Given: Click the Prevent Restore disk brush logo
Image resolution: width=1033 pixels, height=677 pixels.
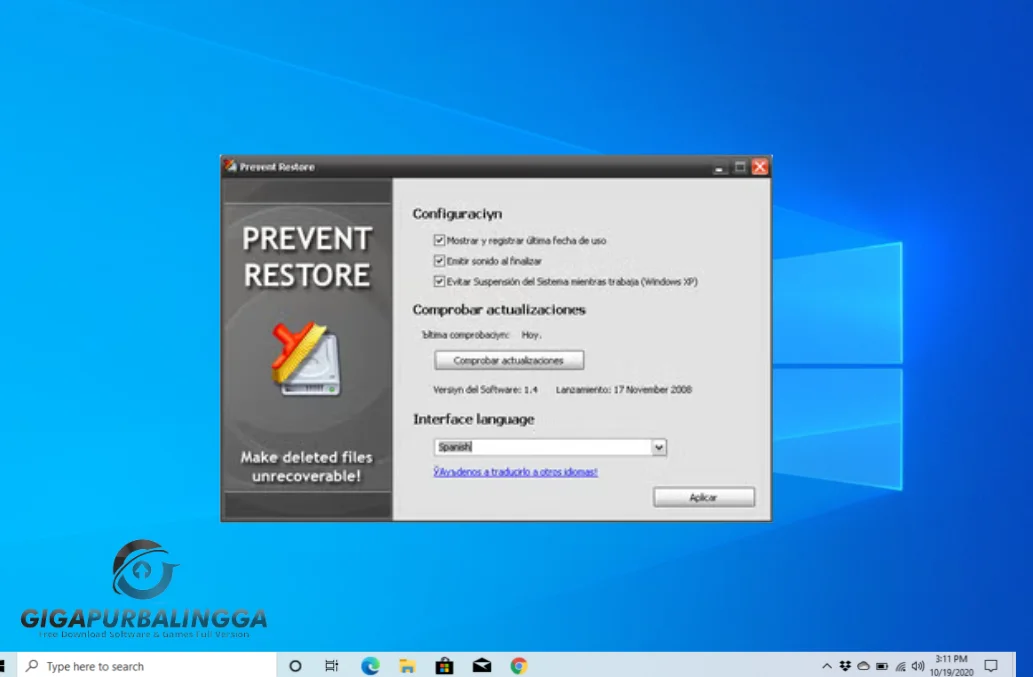Looking at the screenshot, I should click(x=306, y=359).
